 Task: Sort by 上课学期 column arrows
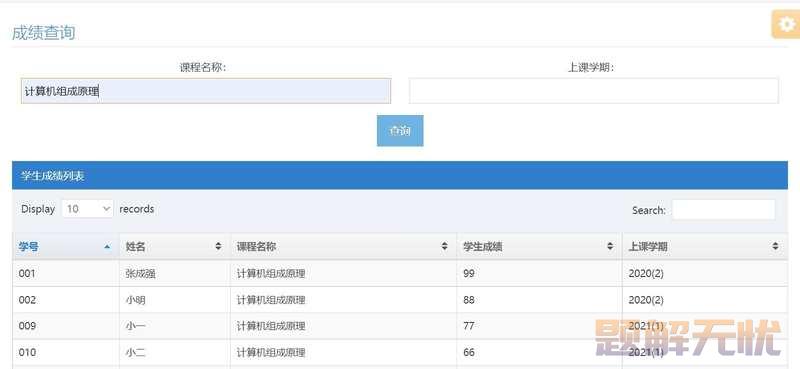(x=776, y=247)
